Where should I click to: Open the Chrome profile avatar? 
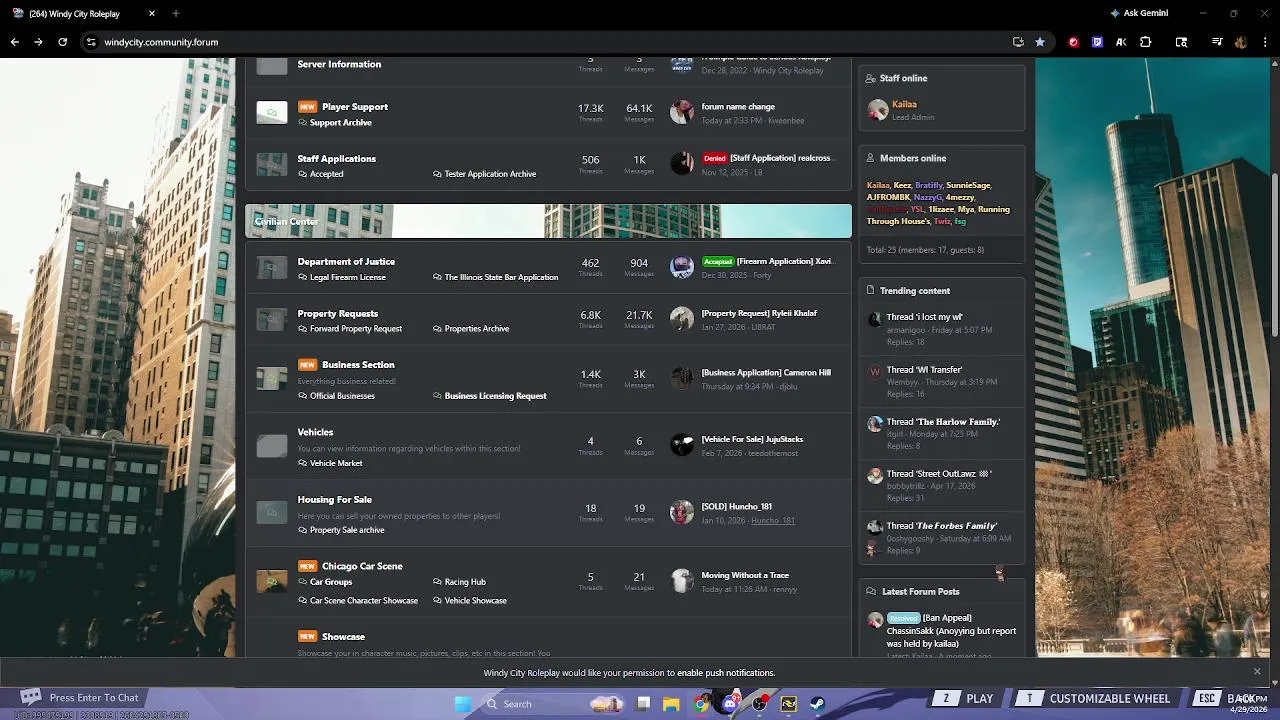1241,42
